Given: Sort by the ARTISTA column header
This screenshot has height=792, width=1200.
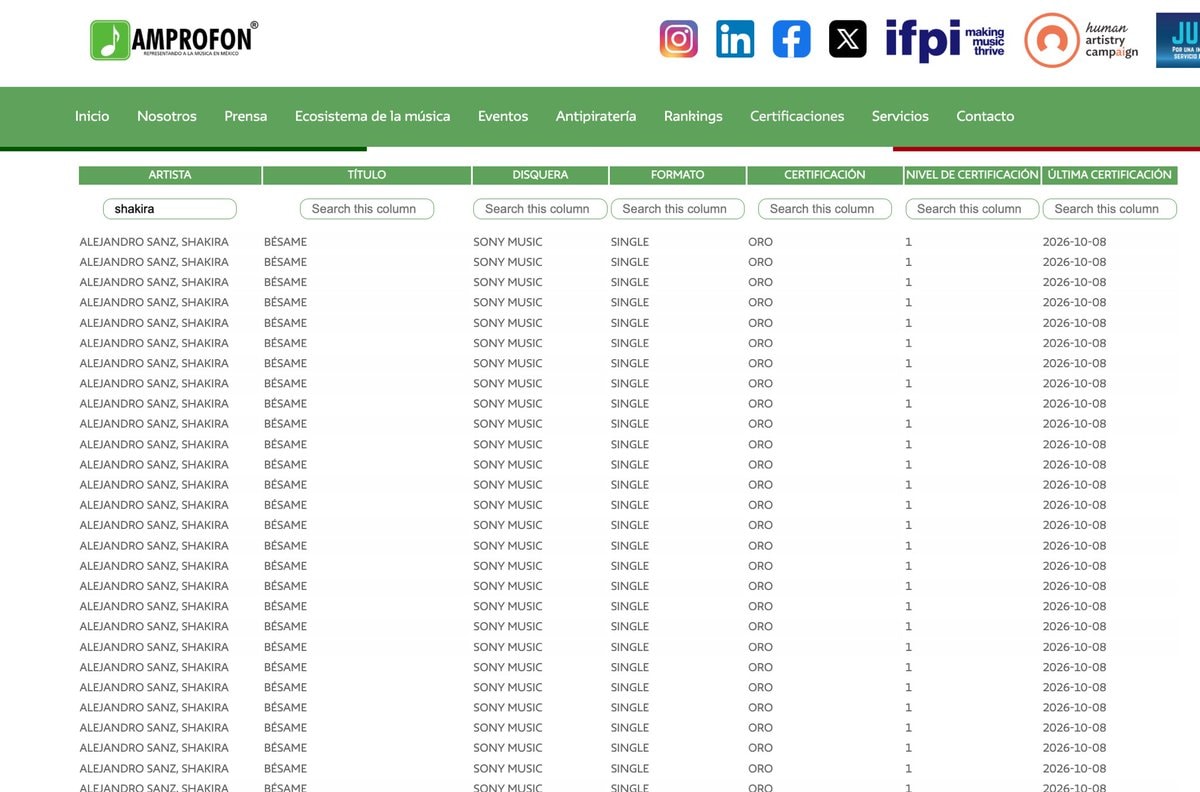Looking at the screenshot, I should [170, 175].
